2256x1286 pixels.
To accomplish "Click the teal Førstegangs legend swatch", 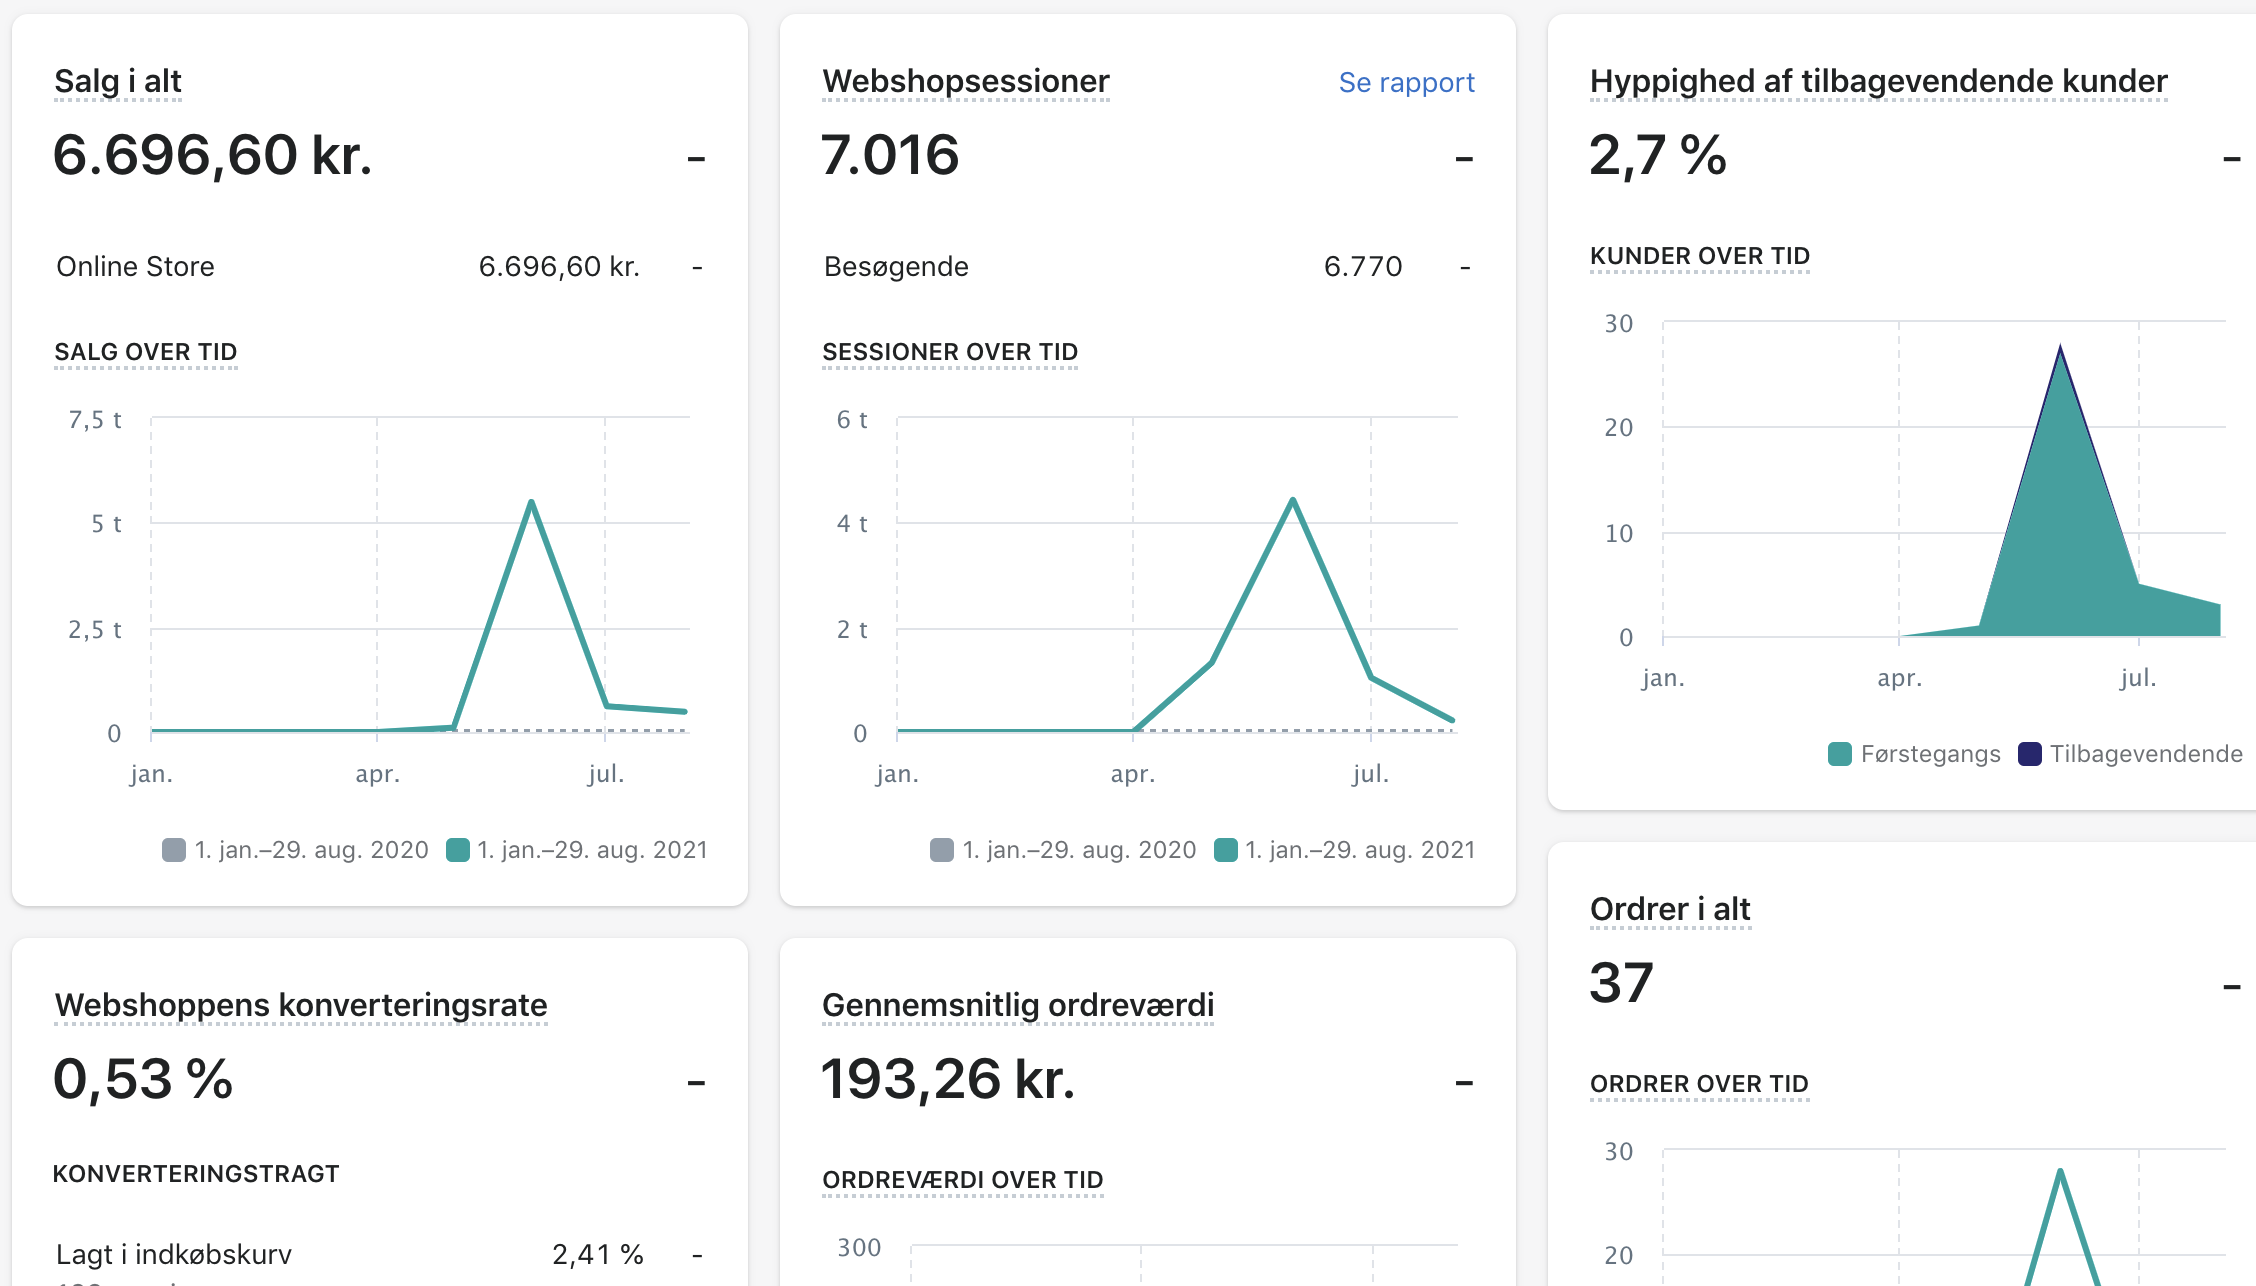I will [1840, 754].
